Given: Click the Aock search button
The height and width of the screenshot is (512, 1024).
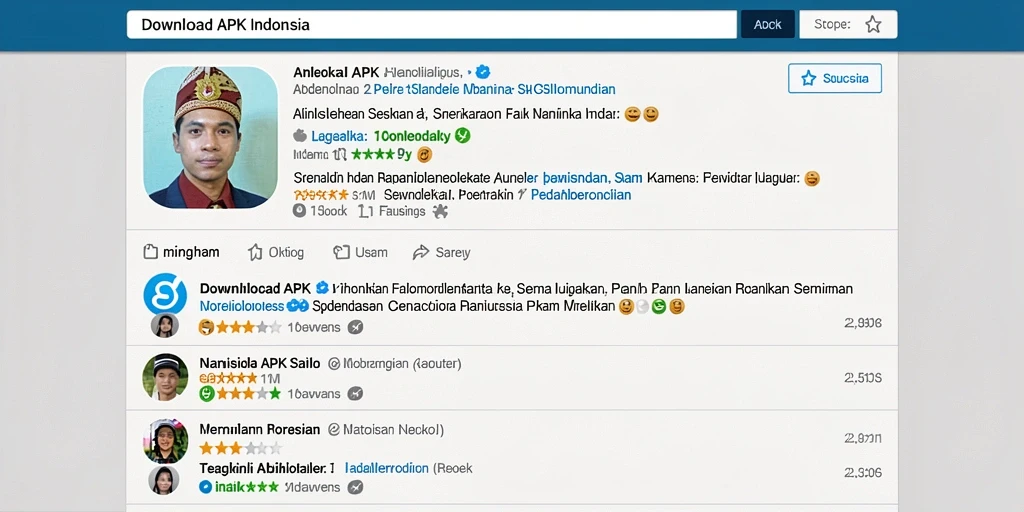Looking at the screenshot, I should tap(767, 25).
